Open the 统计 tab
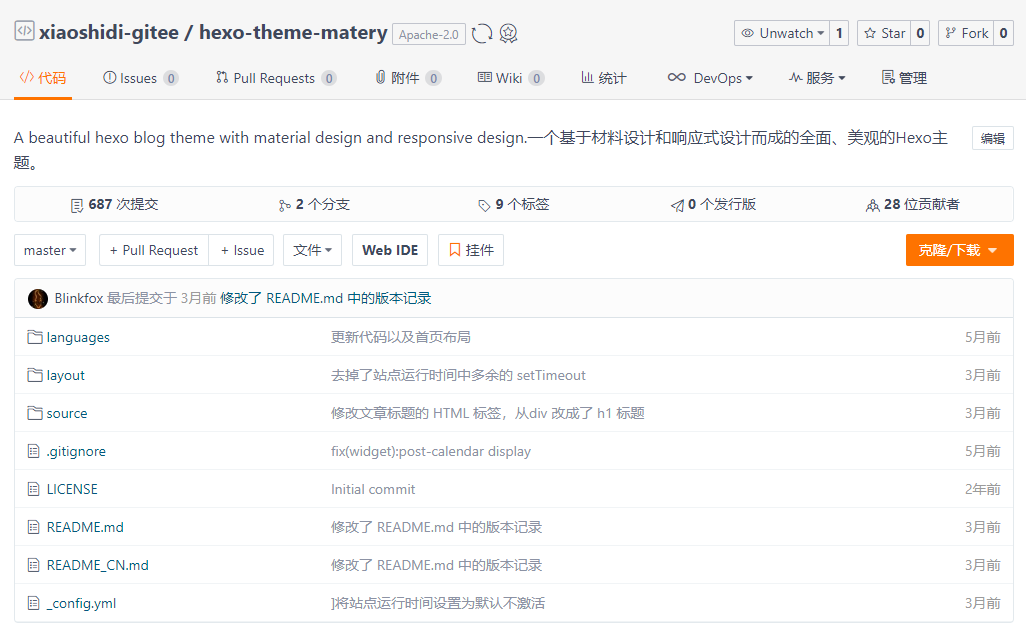 pos(603,78)
